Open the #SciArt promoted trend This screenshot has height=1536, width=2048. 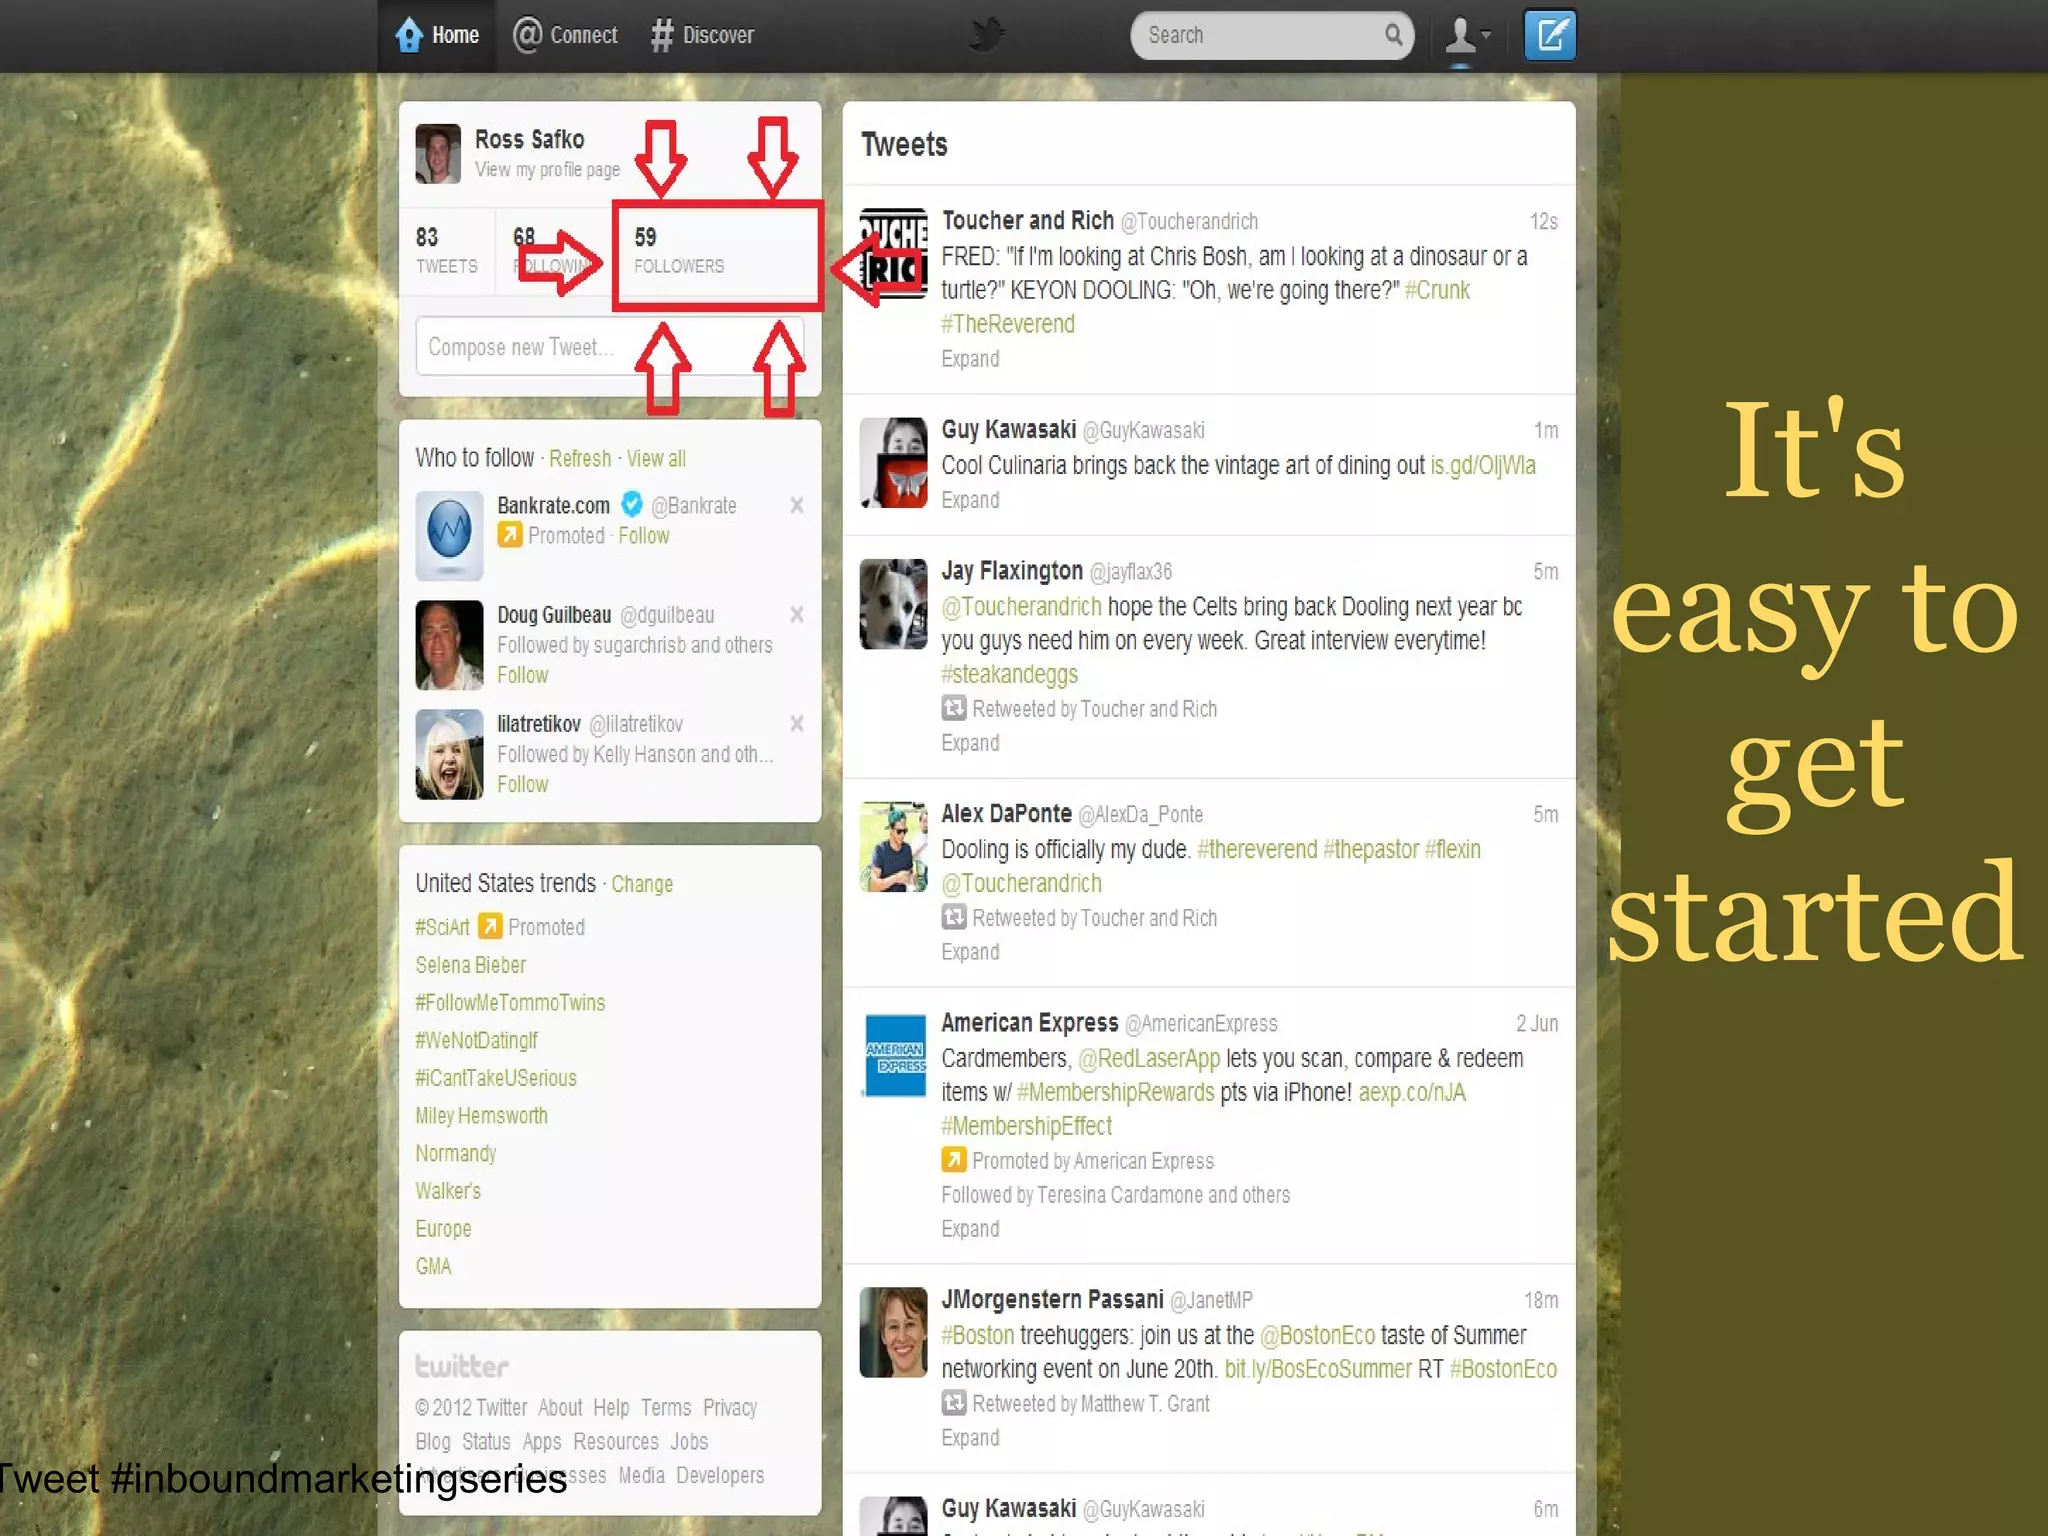click(442, 927)
